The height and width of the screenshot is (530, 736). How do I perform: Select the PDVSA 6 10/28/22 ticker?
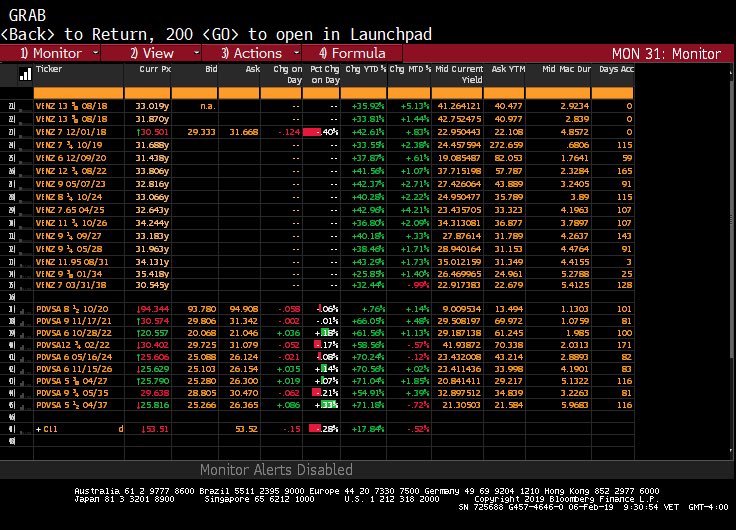(x=74, y=333)
